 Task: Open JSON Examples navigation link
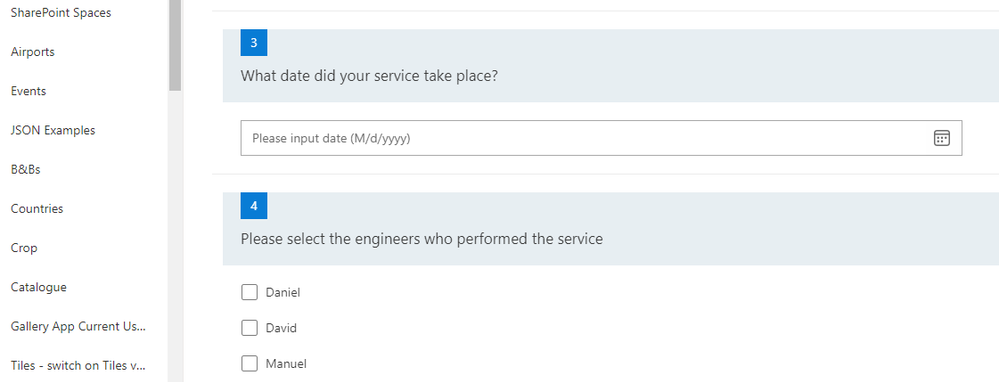[x=53, y=131]
